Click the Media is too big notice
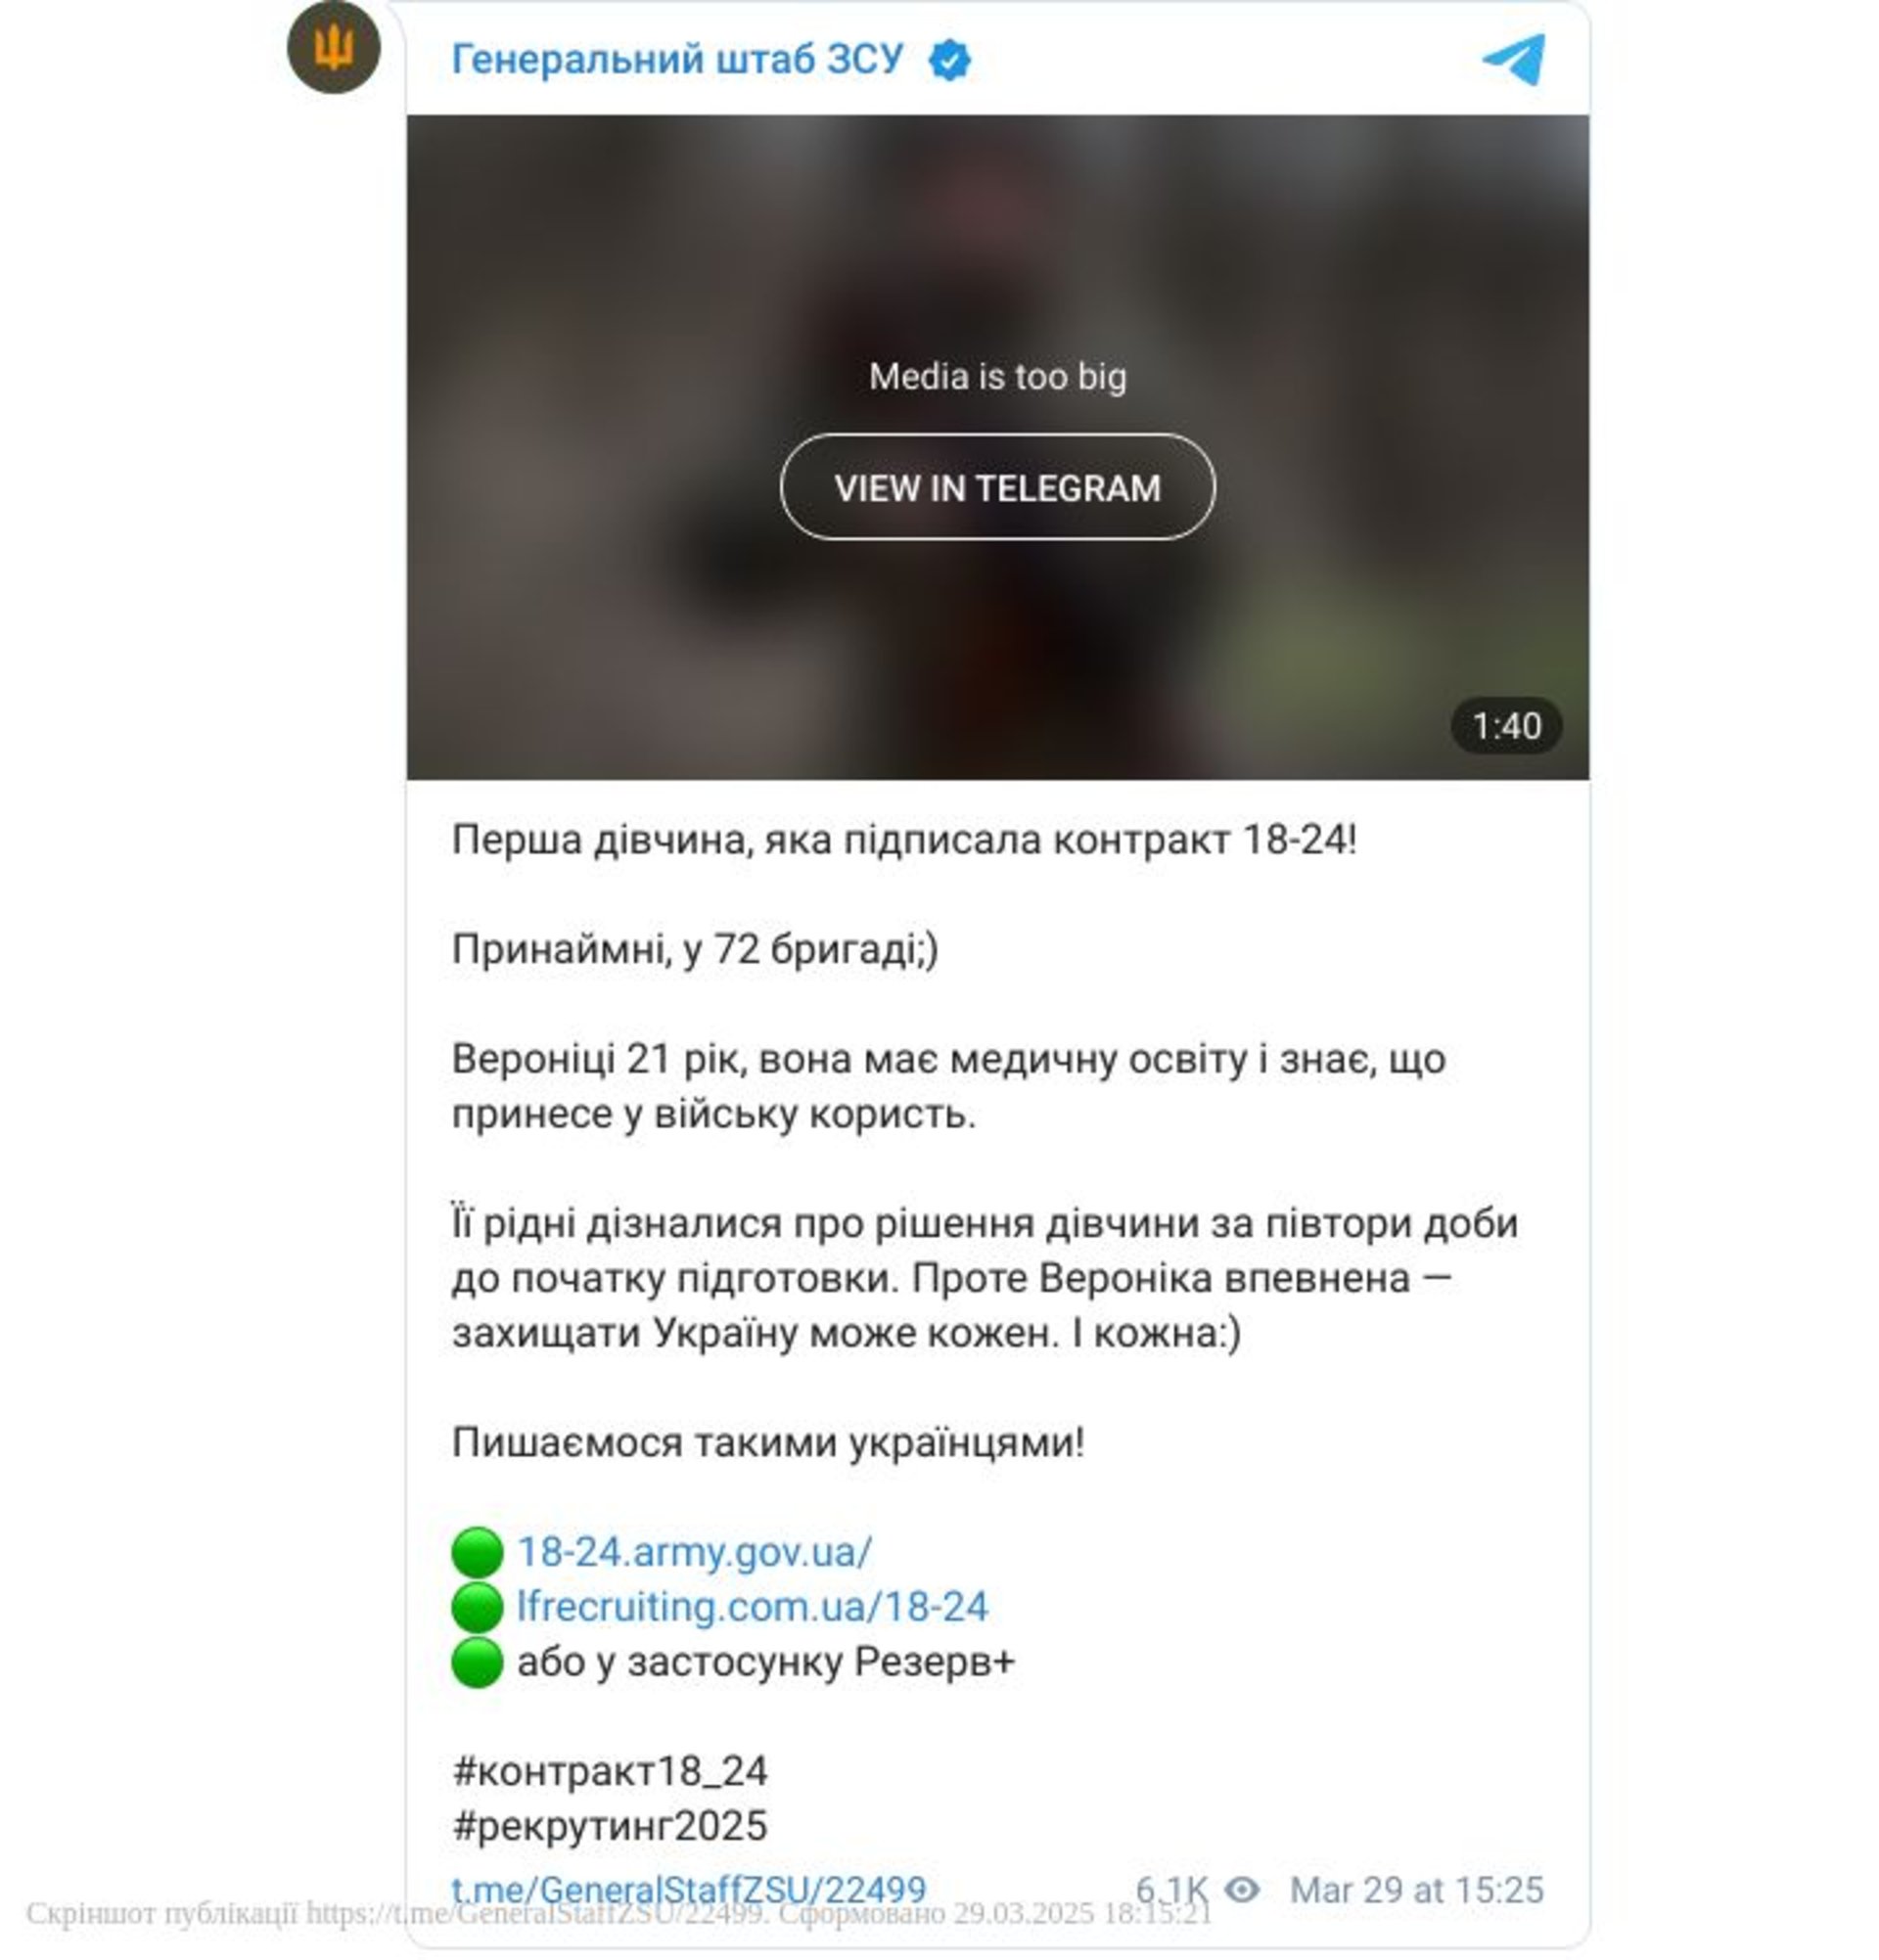 [997, 376]
